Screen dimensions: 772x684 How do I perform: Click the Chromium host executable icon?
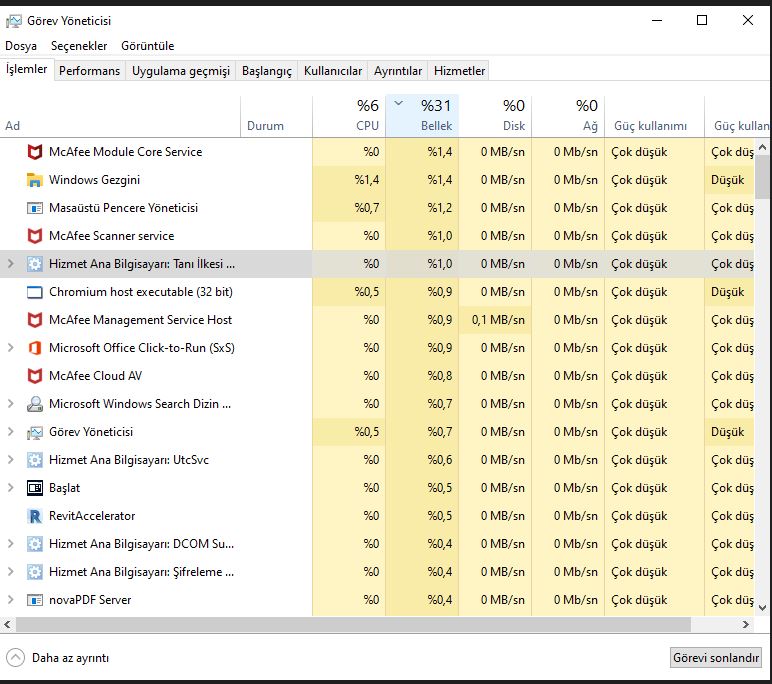(x=34, y=292)
